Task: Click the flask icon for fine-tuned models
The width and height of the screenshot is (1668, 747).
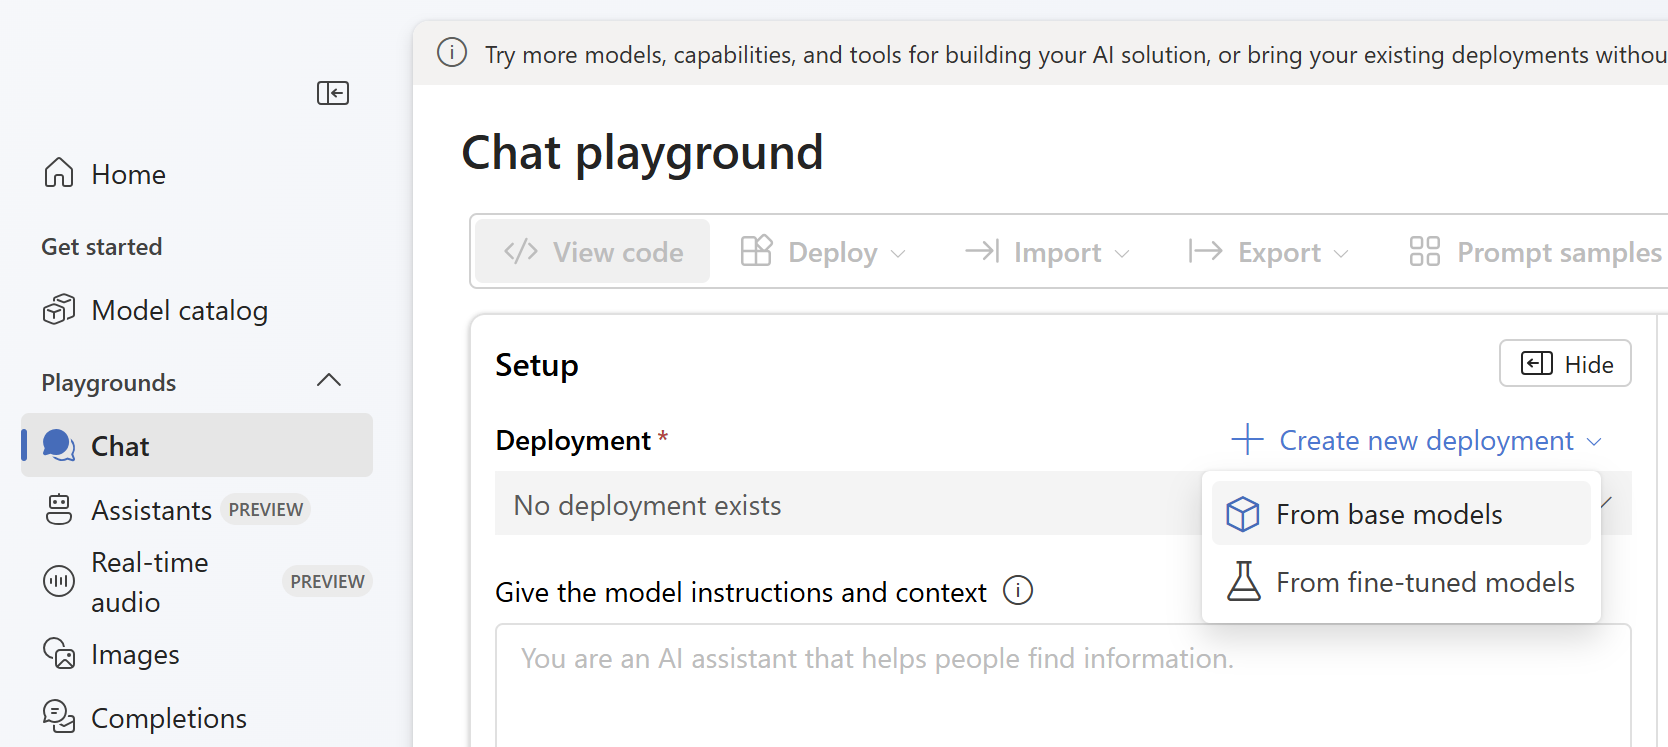Action: 1244,581
